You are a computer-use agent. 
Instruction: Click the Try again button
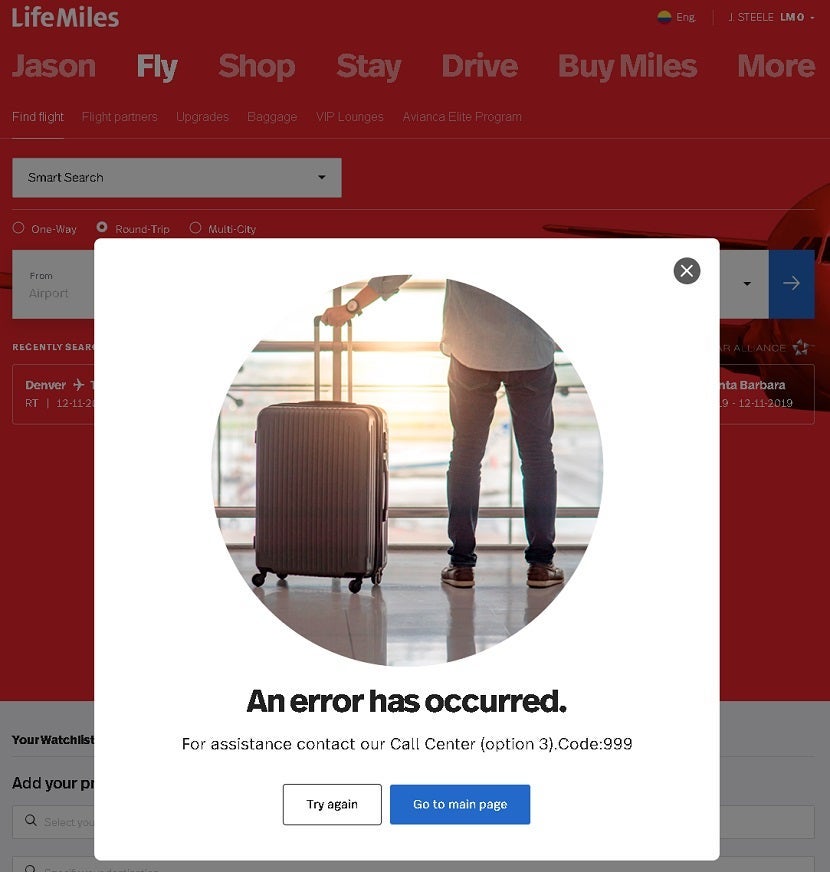pos(332,804)
